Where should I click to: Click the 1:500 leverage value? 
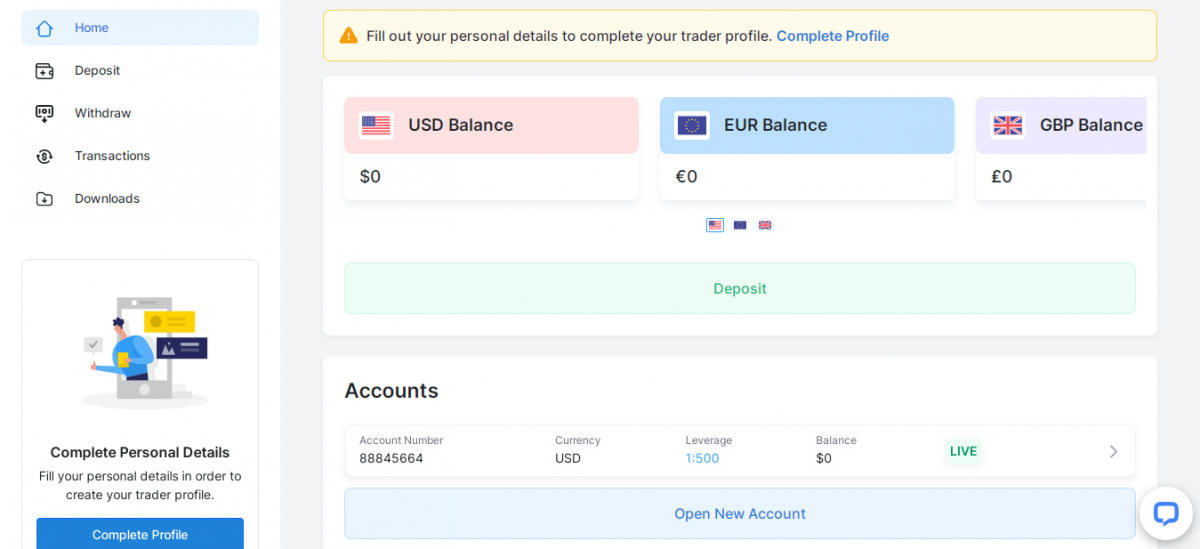pos(702,458)
